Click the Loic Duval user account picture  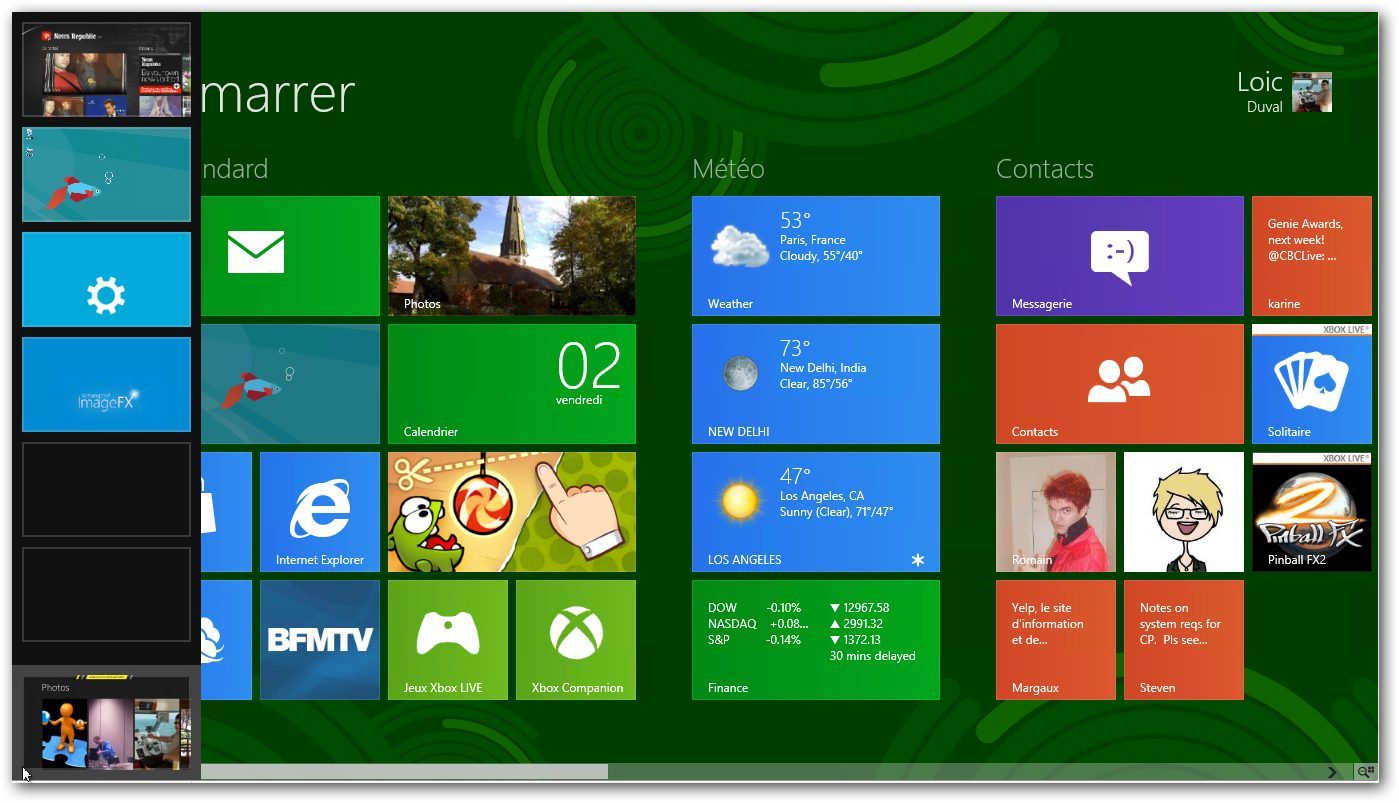click(1311, 92)
